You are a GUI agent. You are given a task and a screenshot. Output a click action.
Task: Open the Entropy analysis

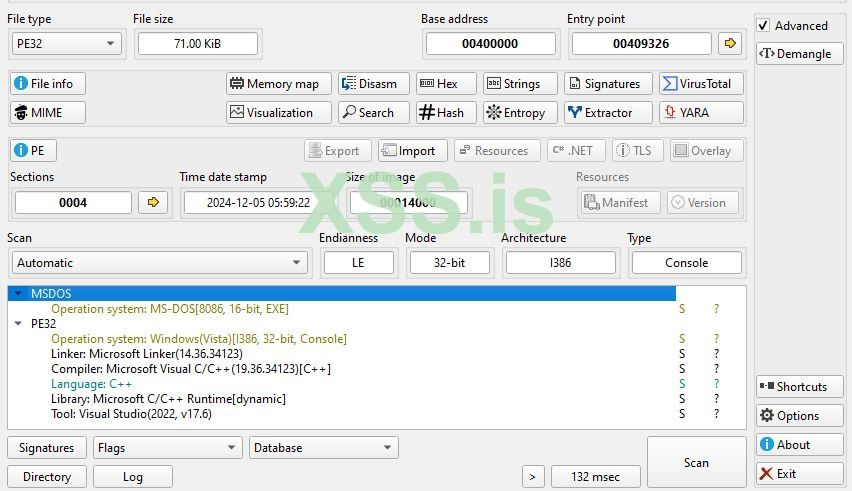[x=521, y=112]
